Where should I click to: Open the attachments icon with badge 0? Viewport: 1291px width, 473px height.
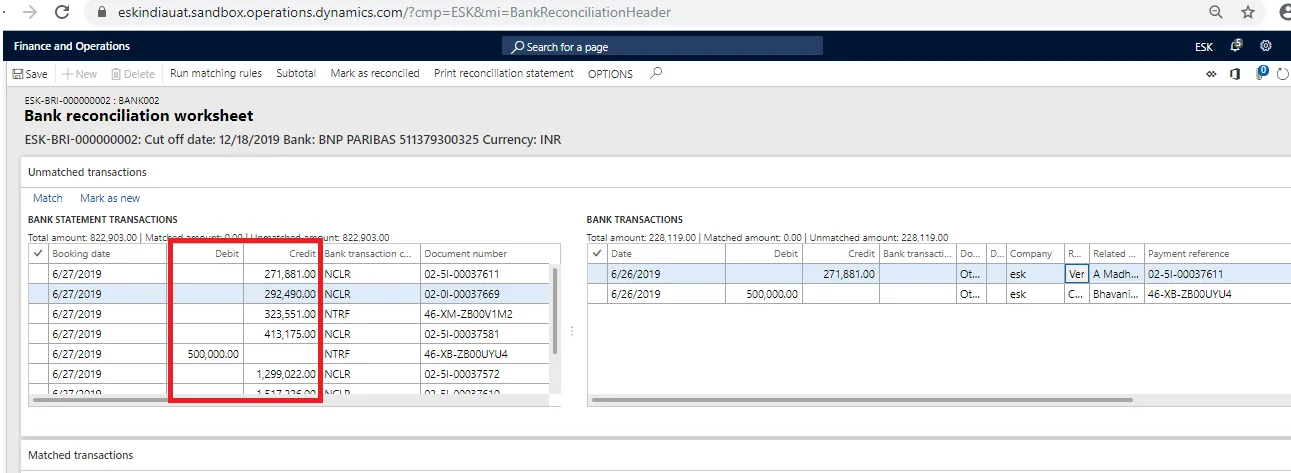1261,73
